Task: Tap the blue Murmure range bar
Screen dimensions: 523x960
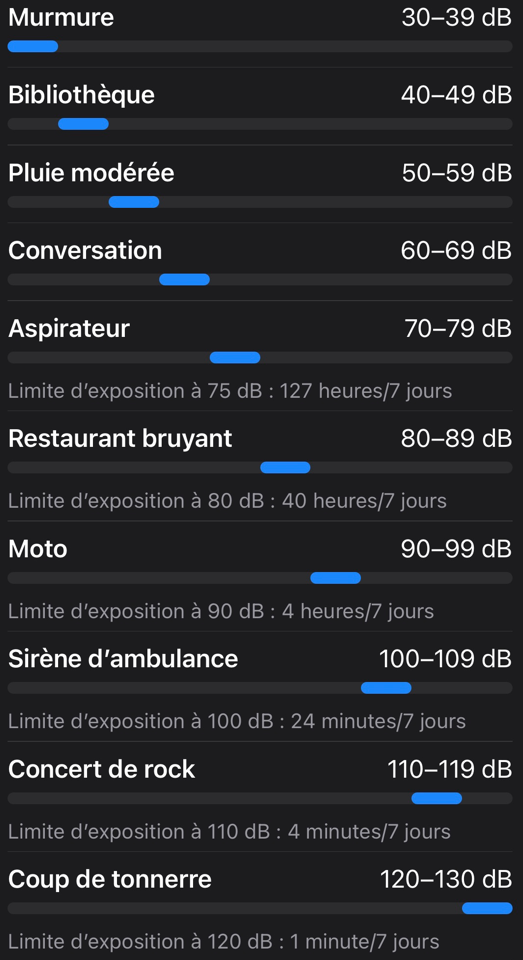Action: pyautogui.click(x=32, y=47)
